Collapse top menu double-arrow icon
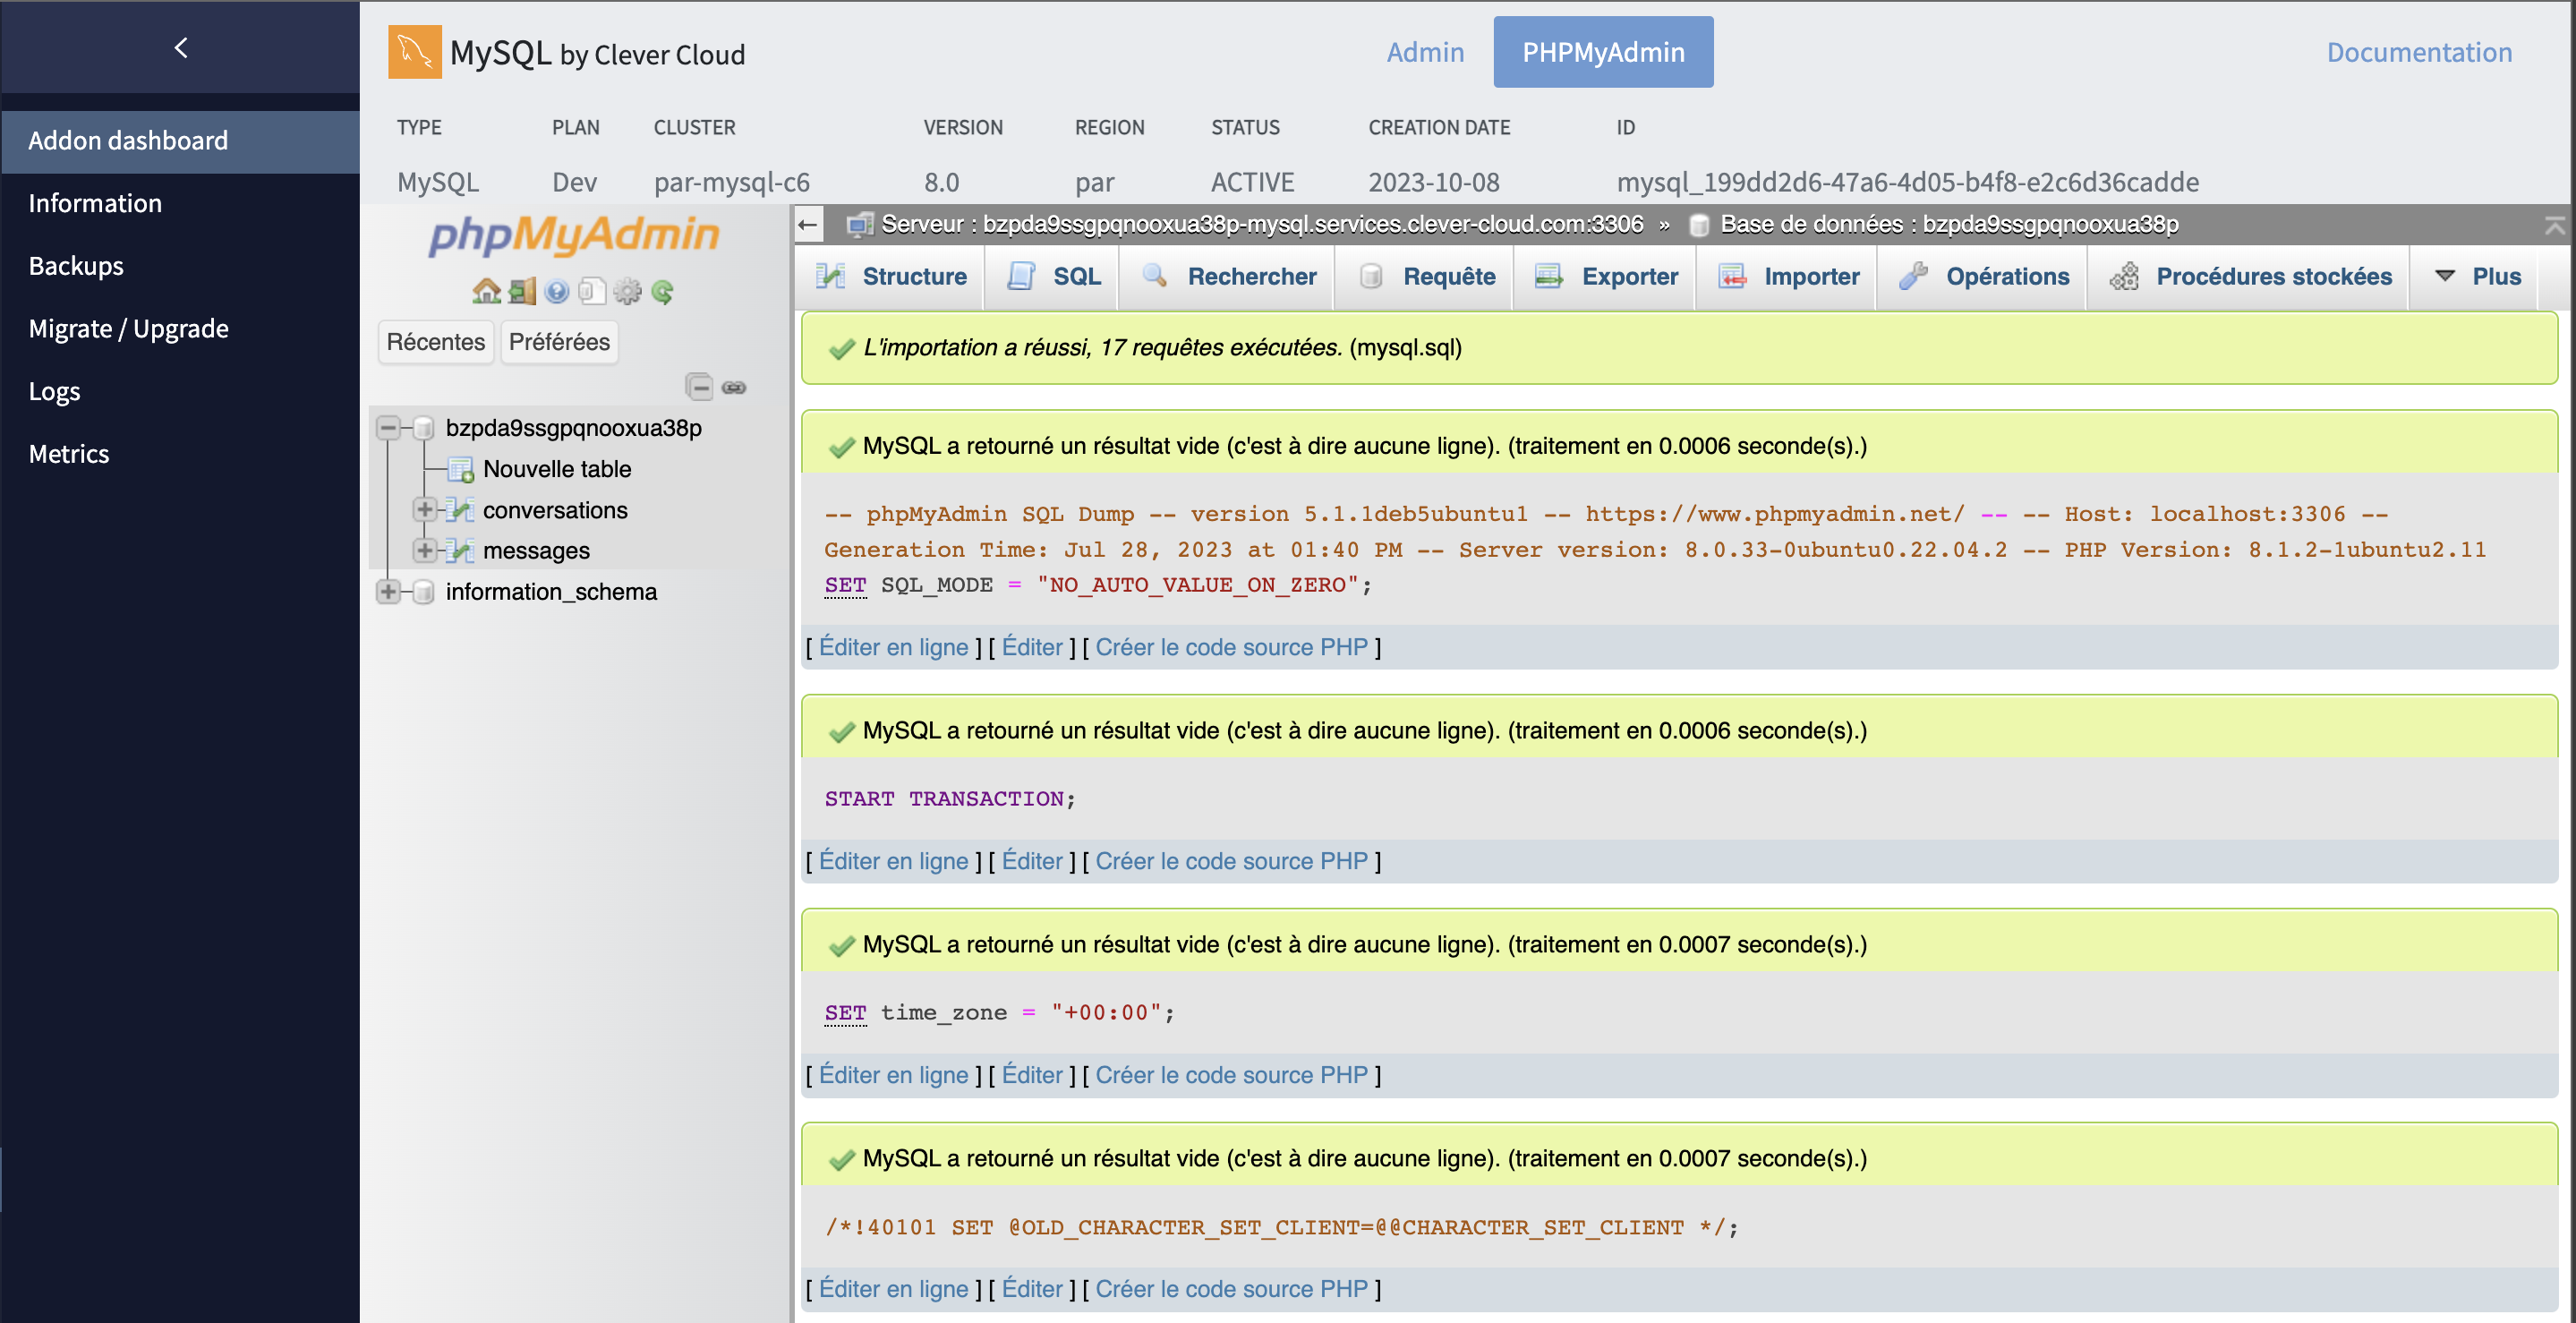The image size is (2576, 1323). point(2554,225)
